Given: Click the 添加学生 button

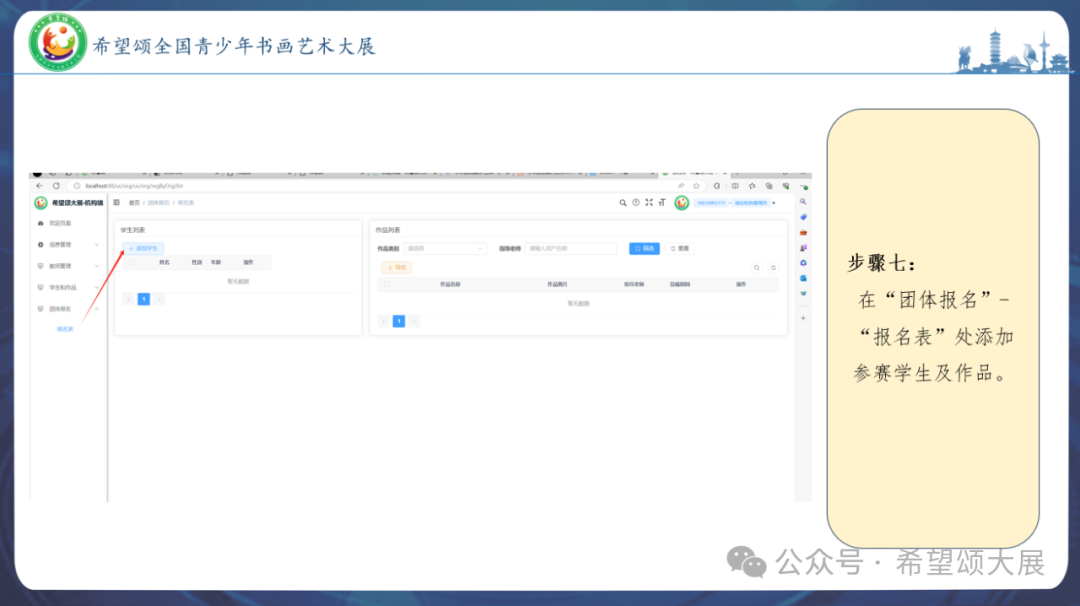Looking at the screenshot, I should 143,248.
